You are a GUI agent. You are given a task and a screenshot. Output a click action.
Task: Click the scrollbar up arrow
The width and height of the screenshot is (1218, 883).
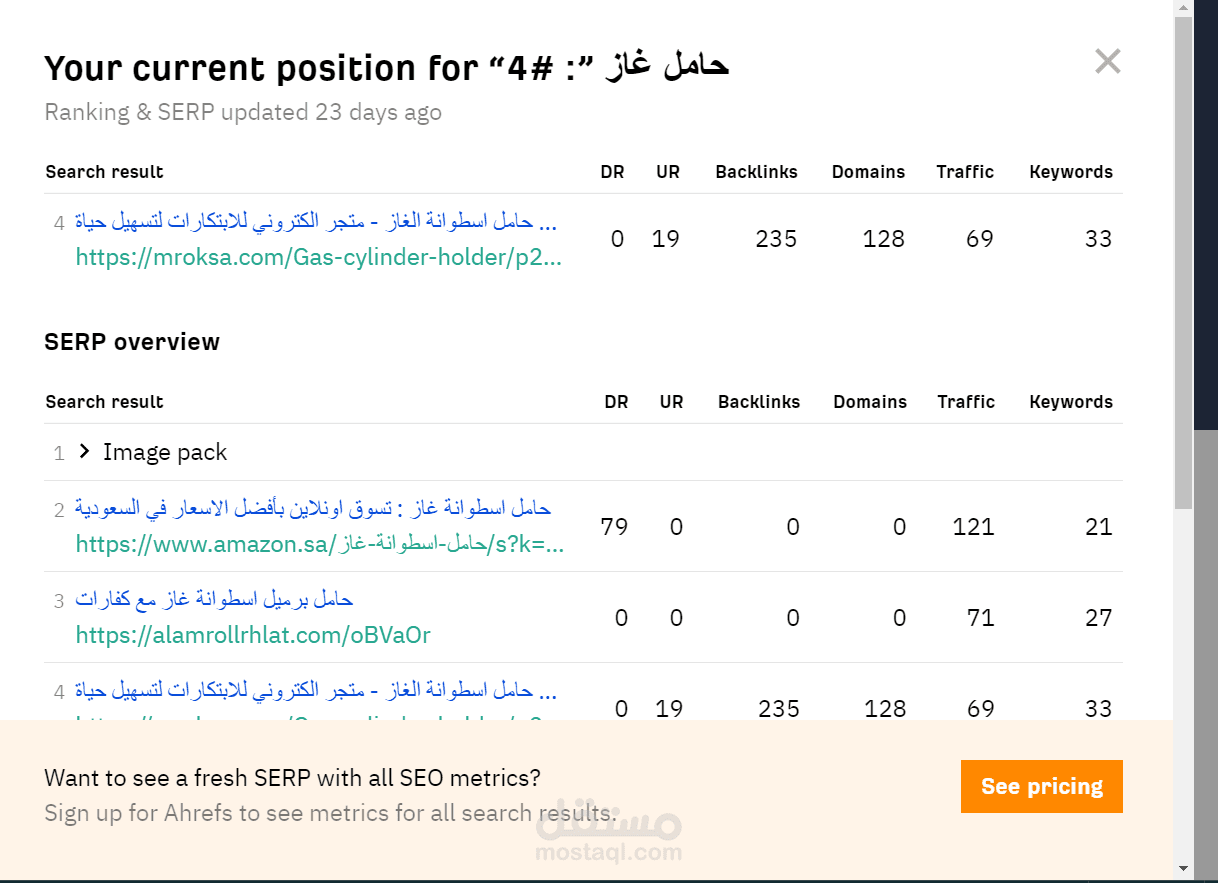[1183, 8]
